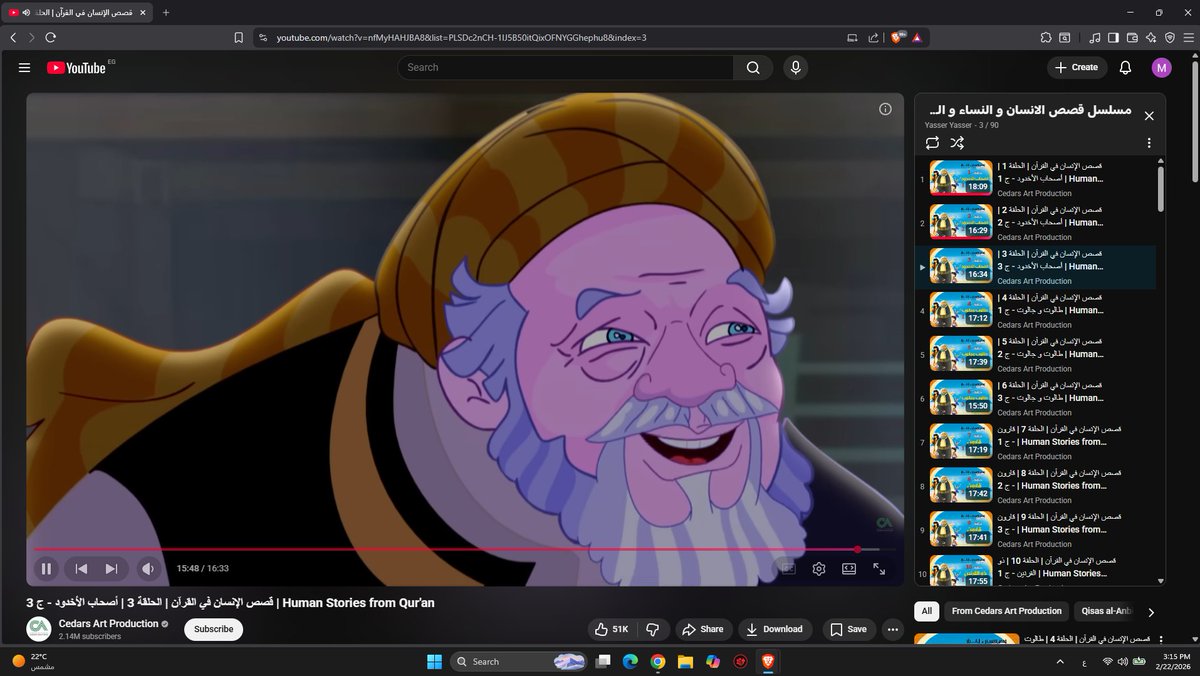Screen dimensions: 1200x676
Task: Click browser back arrow
Action: point(13,37)
